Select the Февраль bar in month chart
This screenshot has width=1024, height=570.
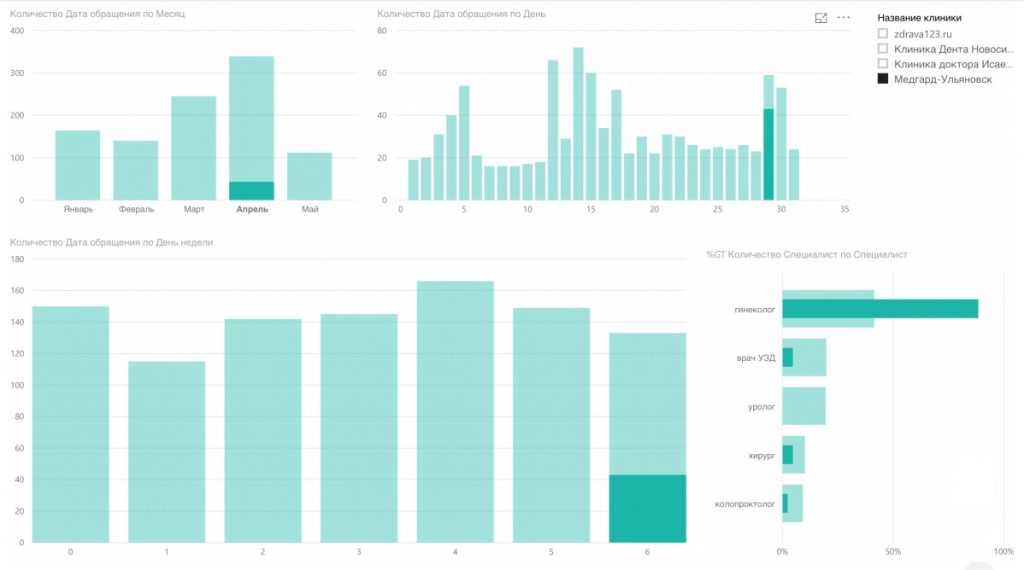click(135, 170)
